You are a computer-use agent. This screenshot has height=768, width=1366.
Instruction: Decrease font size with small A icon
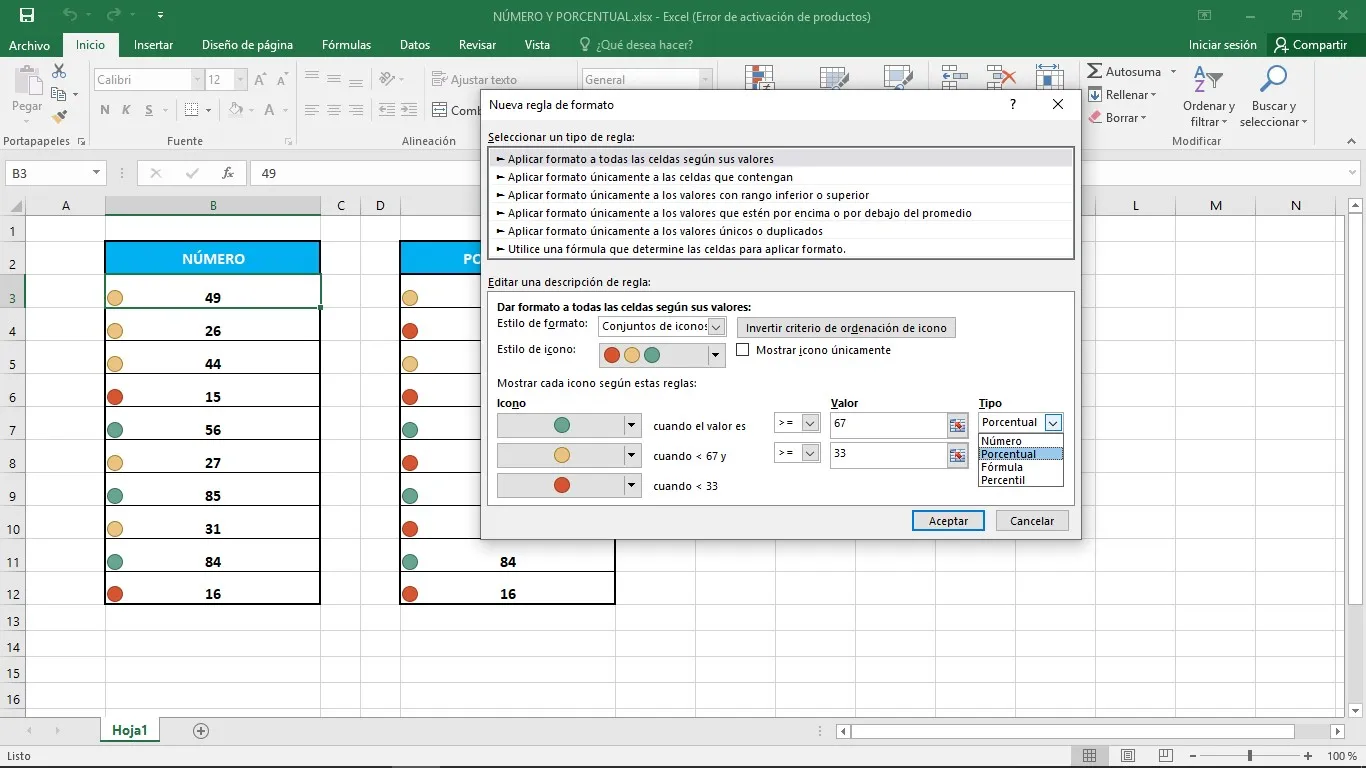(283, 80)
